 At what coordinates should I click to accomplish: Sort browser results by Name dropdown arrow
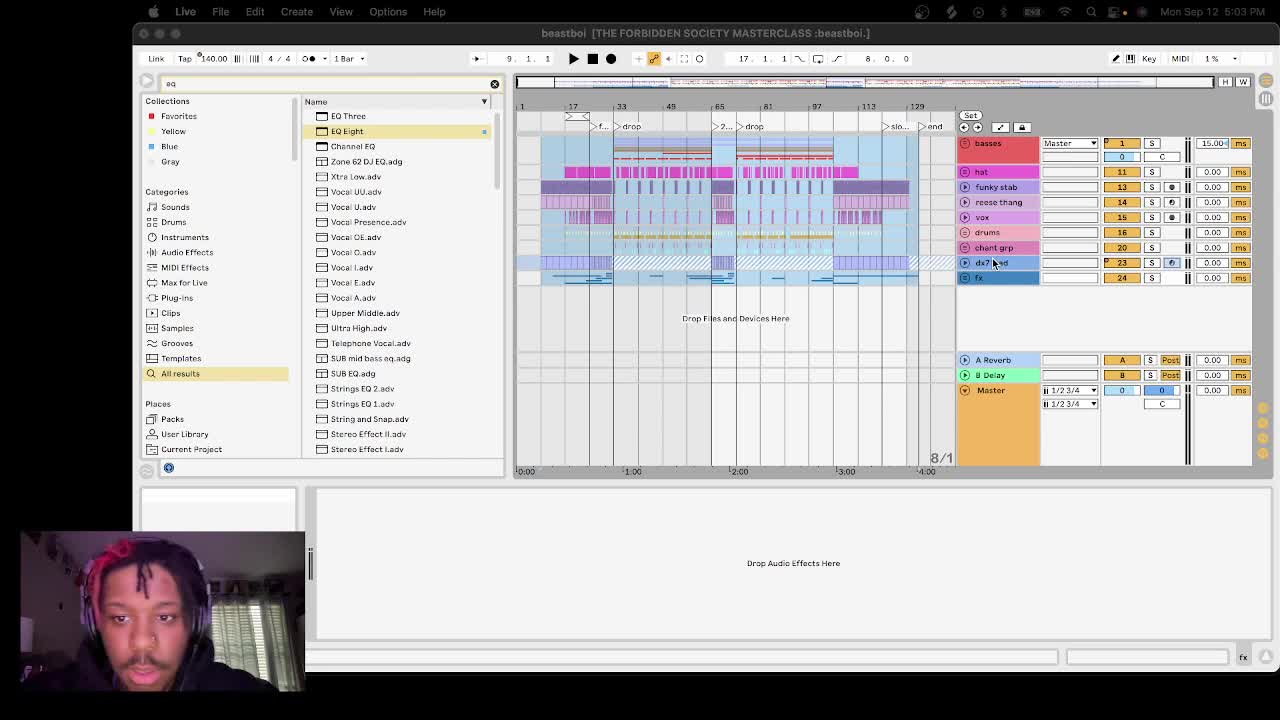click(x=484, y=102)
